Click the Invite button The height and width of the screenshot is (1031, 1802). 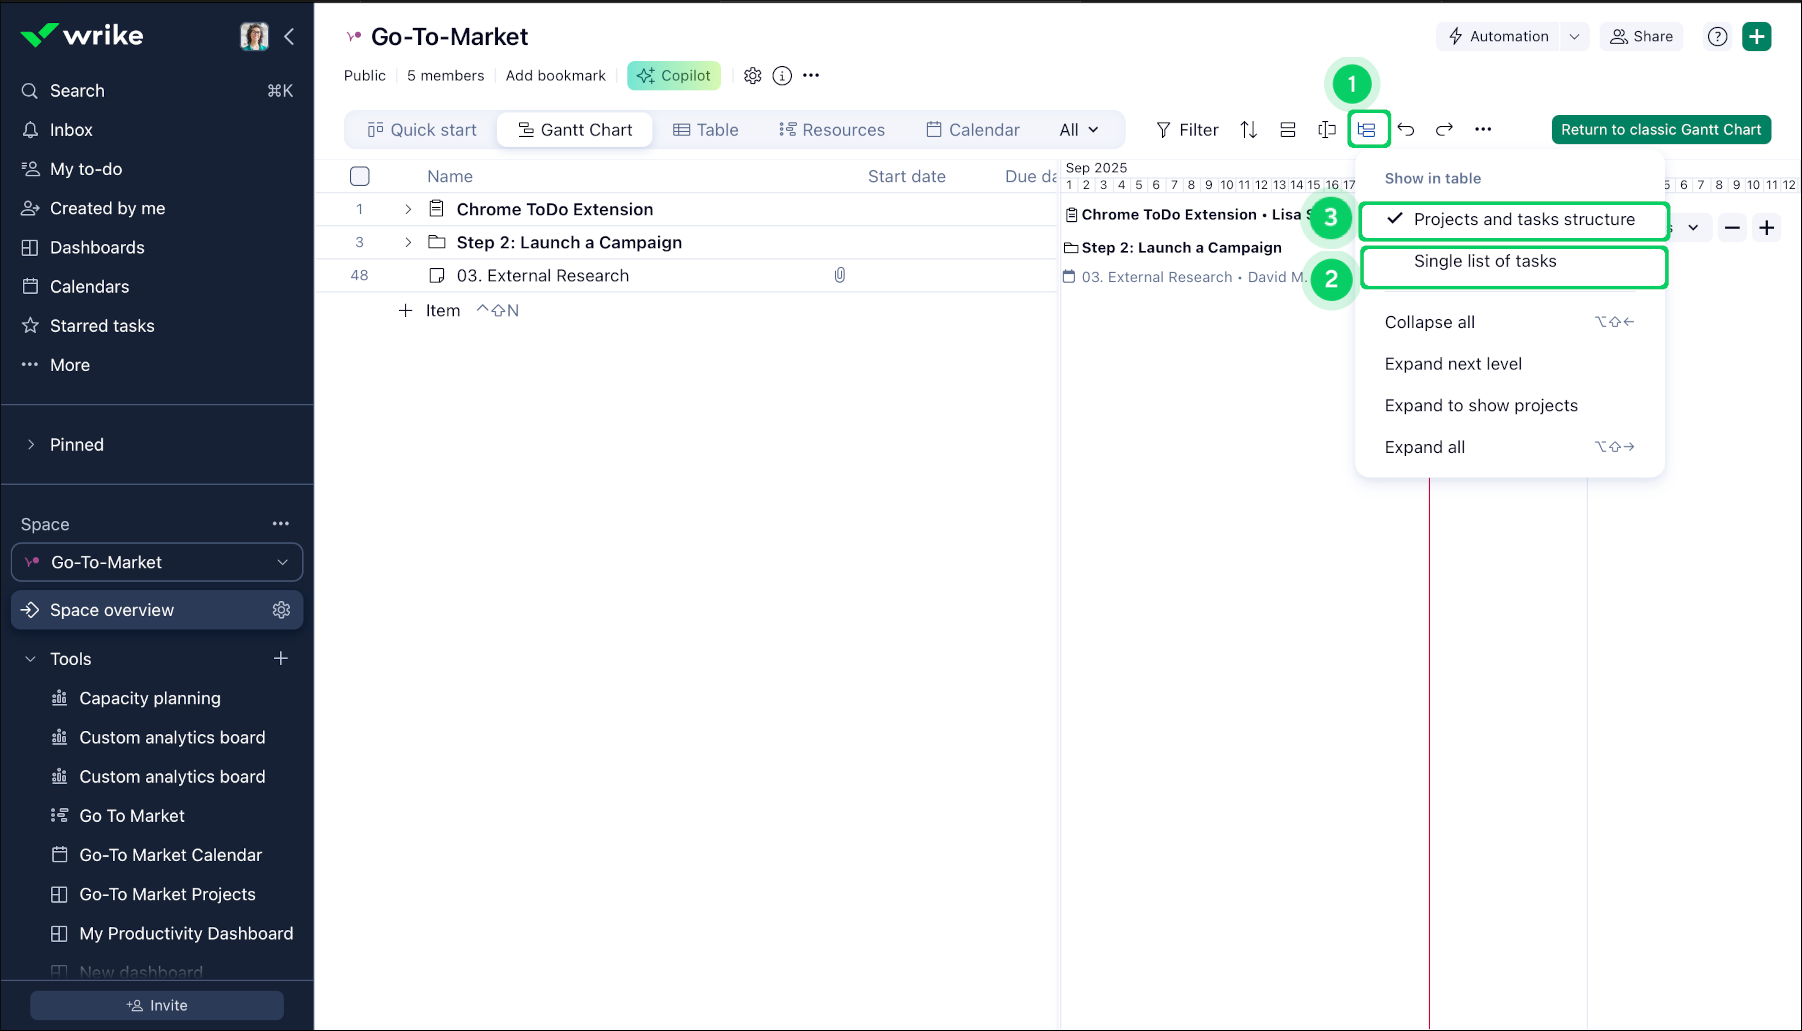click(157, 1005)
